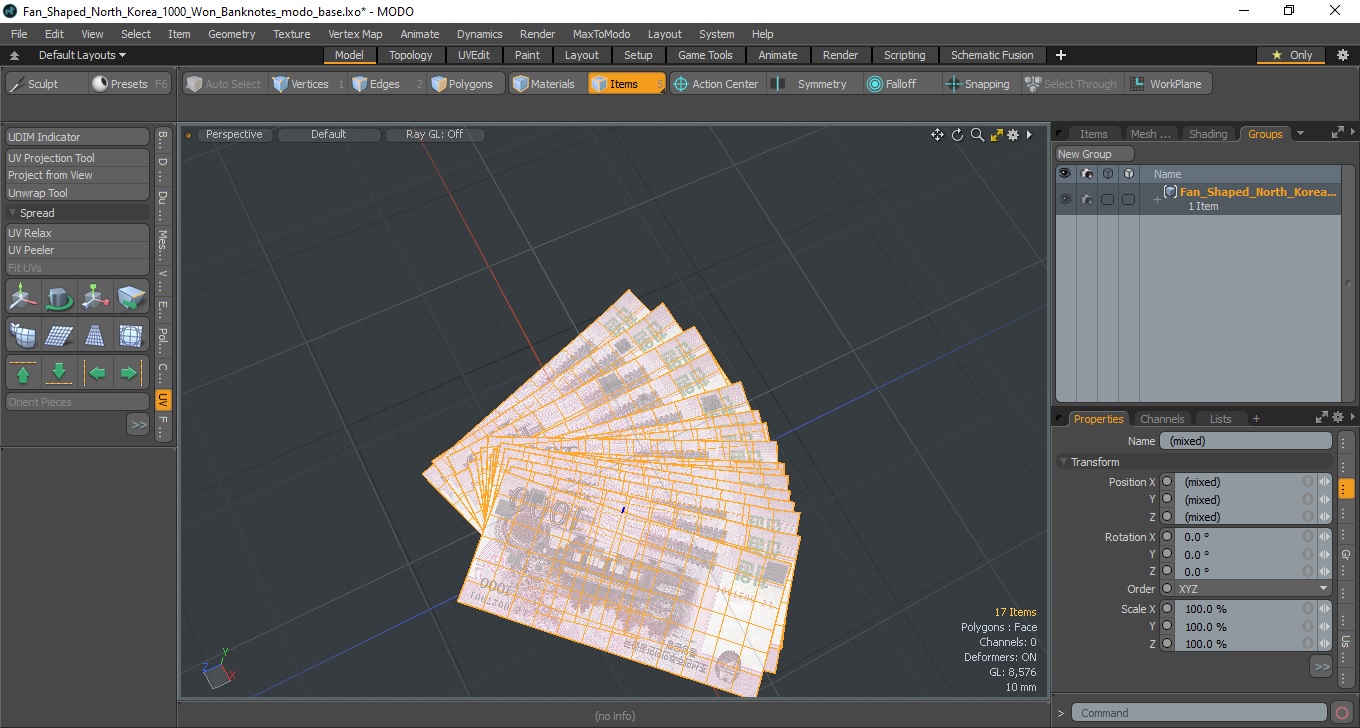Switch to the UVEdit layout tab
This screenshot has height=728, width=1360.
tap(474, 55)
